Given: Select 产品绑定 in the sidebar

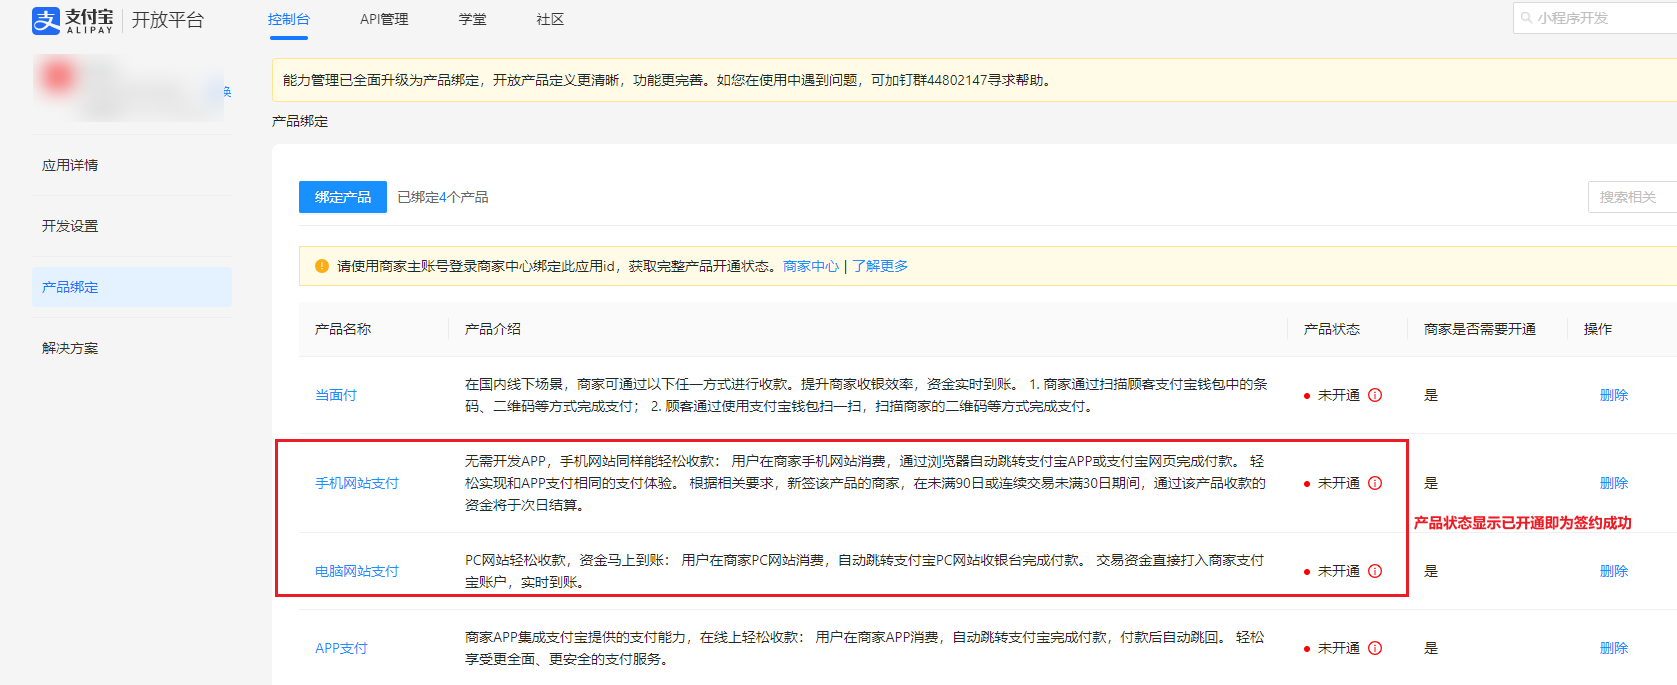Looking at the screenshot, I should 132,287.
